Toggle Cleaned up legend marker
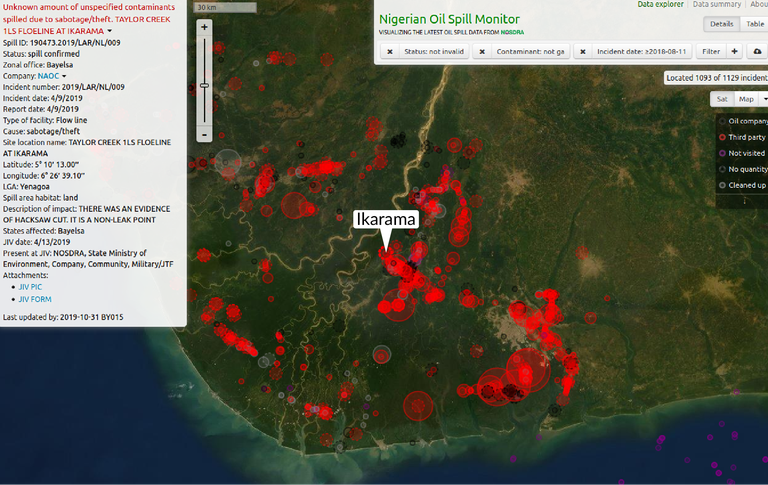 click(x=722, y=185)
